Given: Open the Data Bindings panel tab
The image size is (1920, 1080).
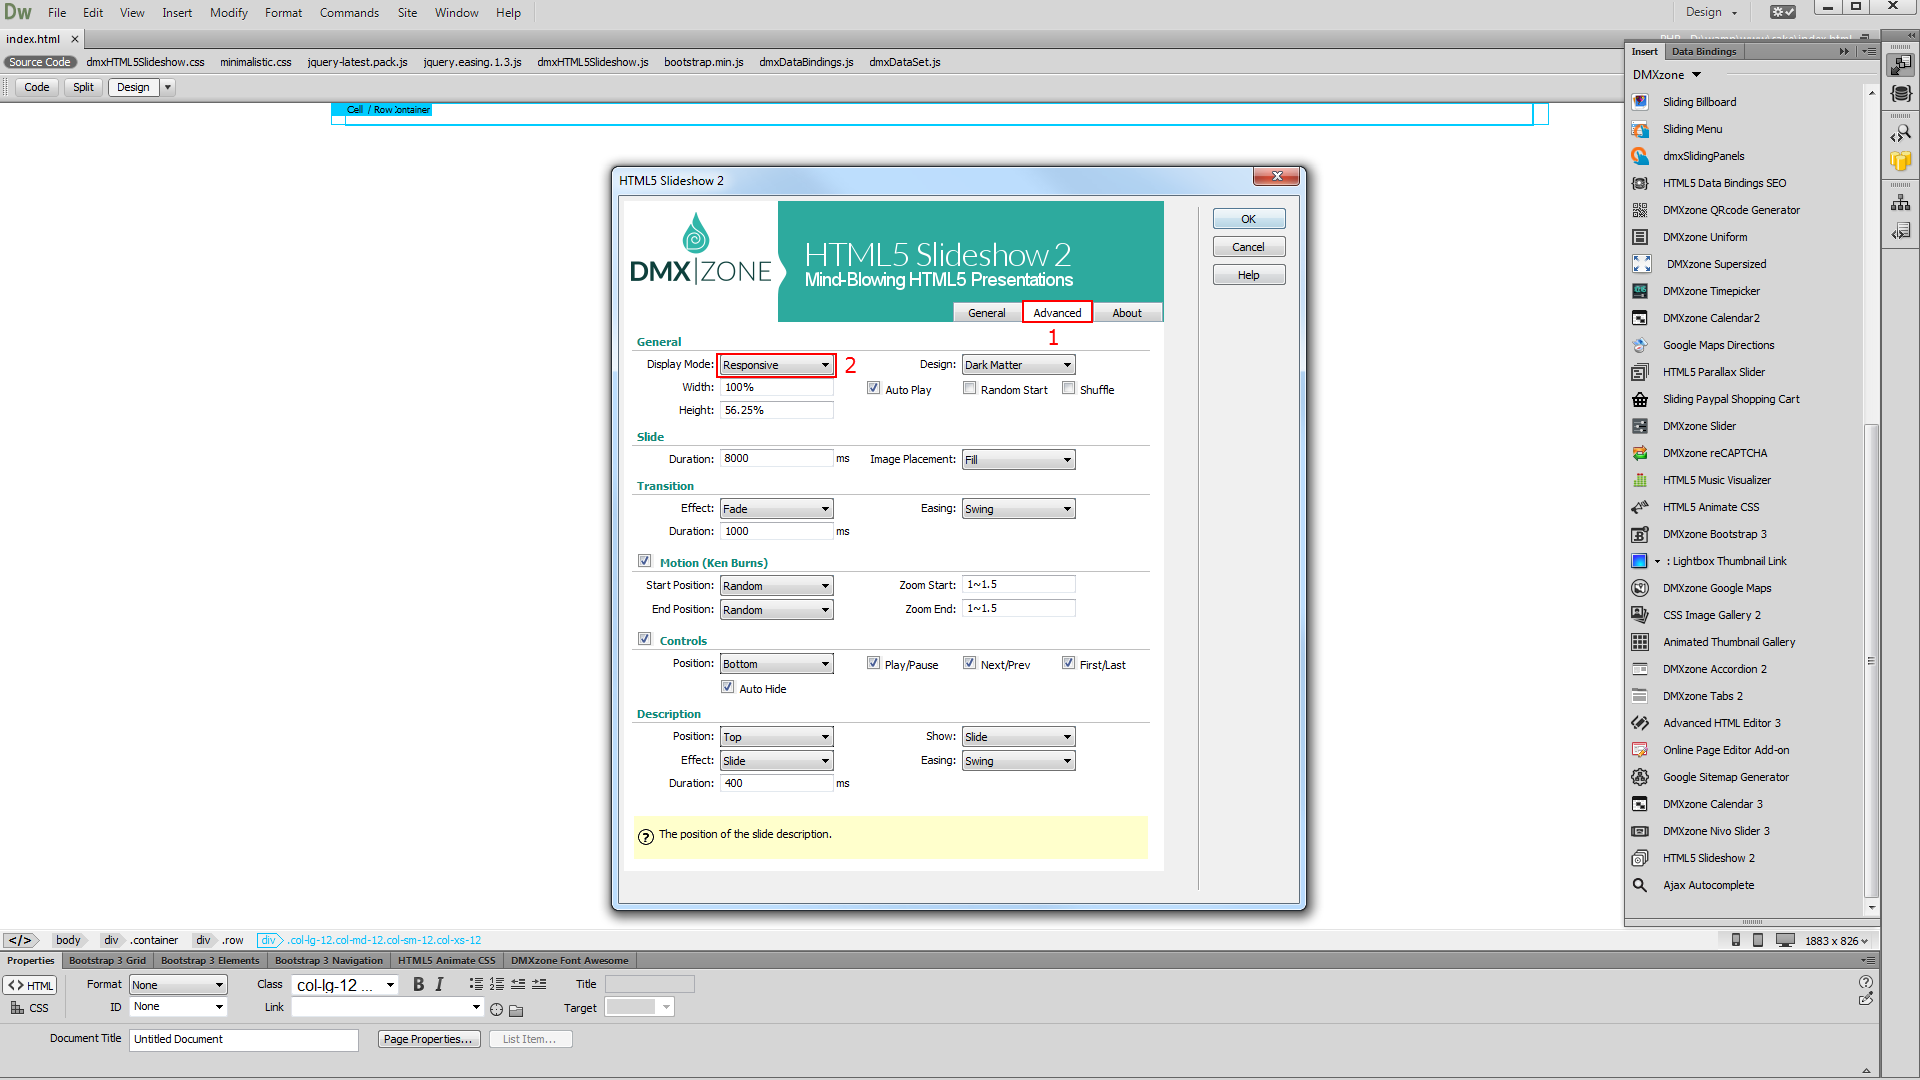Looking at the screenshot, I should [x=1704, y=51].
